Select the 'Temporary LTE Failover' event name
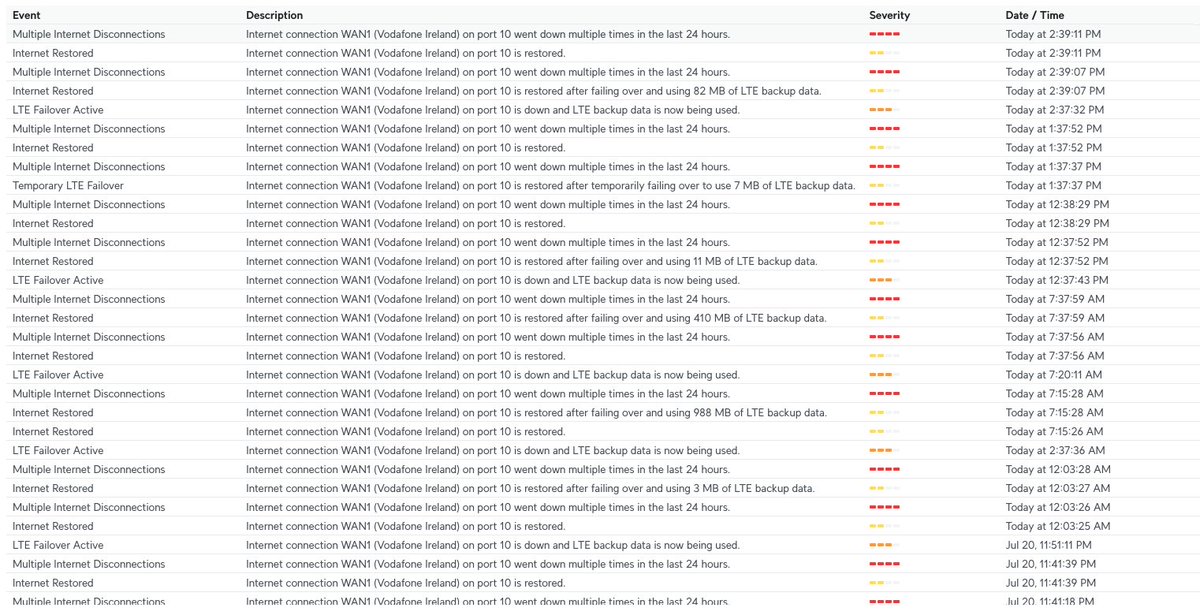This screenshot has height=615, width=1200. pyautogui.click(x=68, y=186)
